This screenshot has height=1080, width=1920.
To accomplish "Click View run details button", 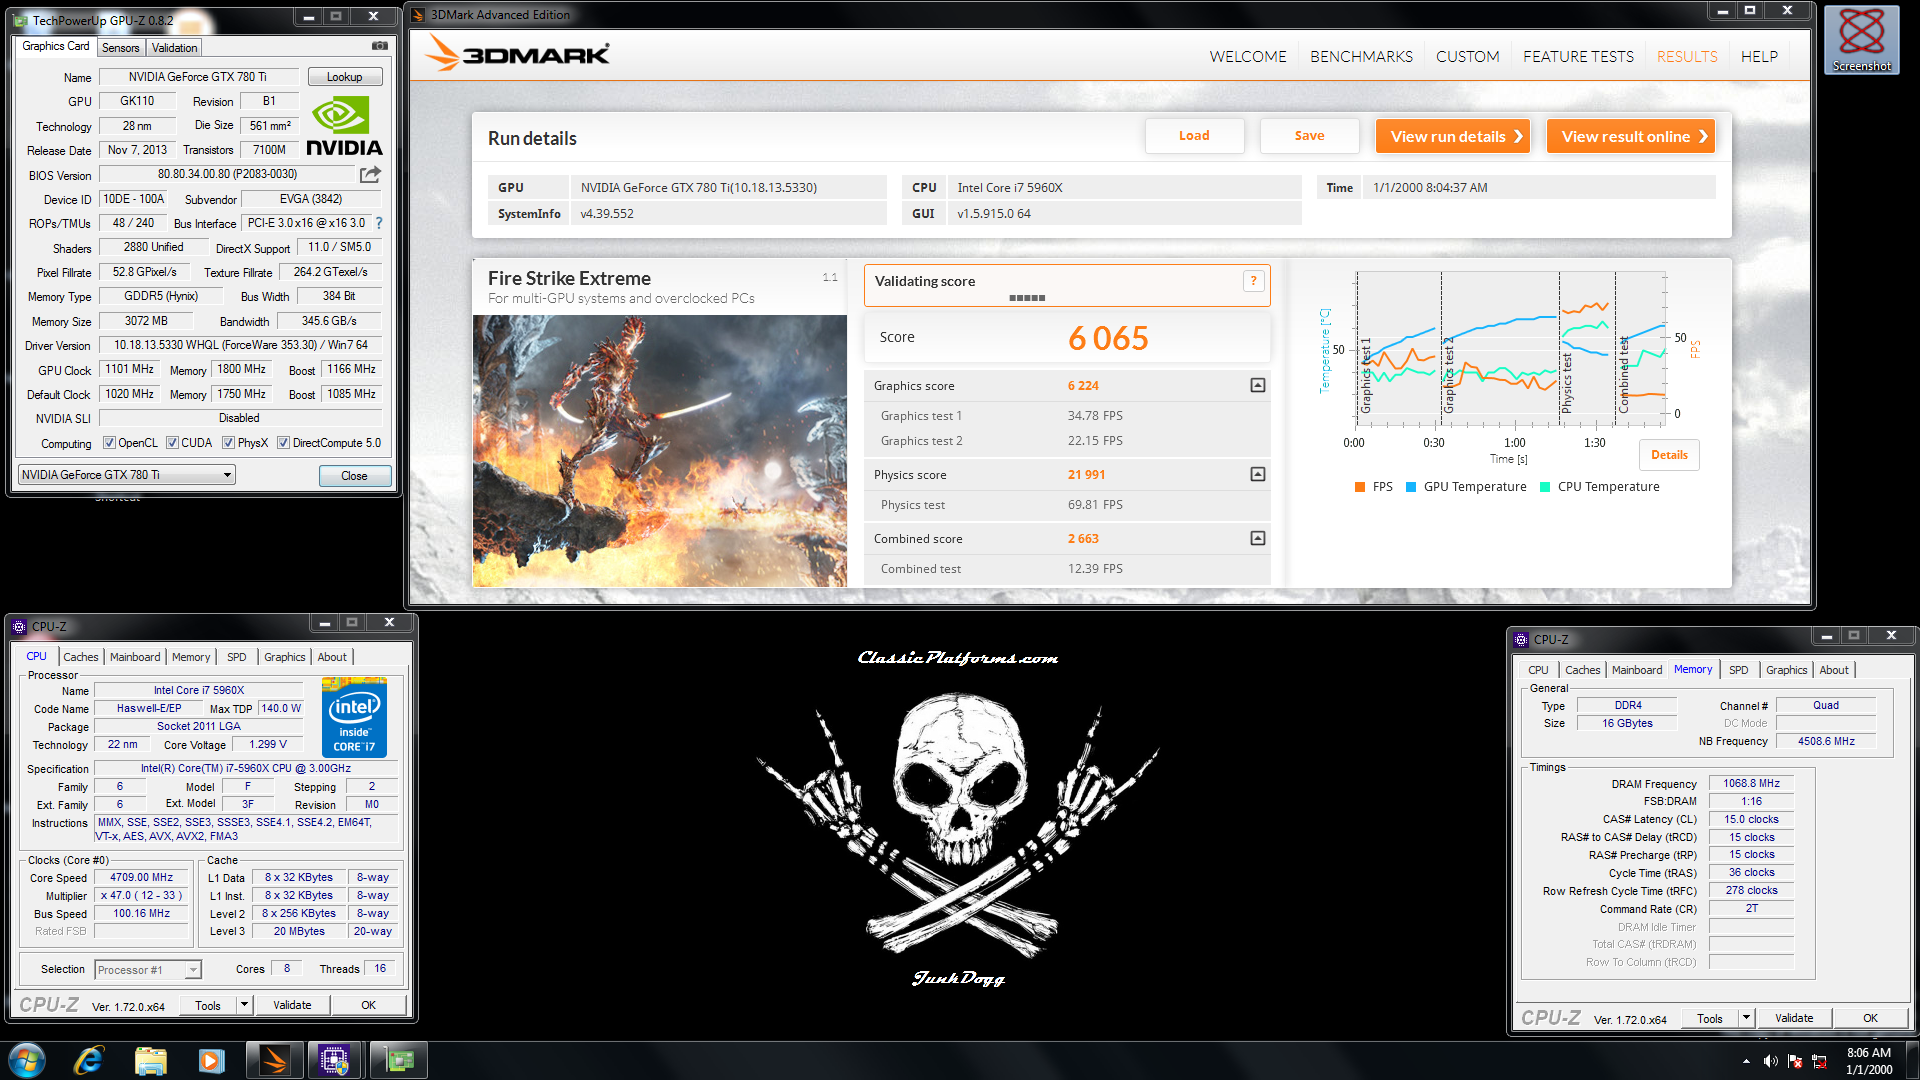I will (1453, 136).
